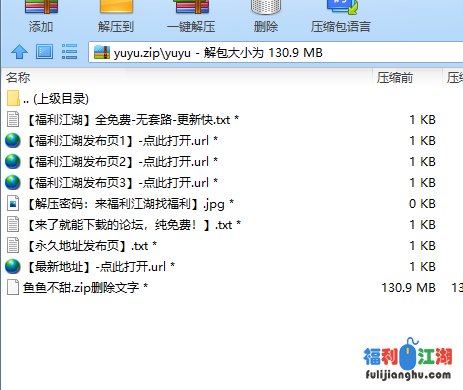Select the 解压密码 jpg file
Screen dimensions: 463x390
tap(120, 204)
